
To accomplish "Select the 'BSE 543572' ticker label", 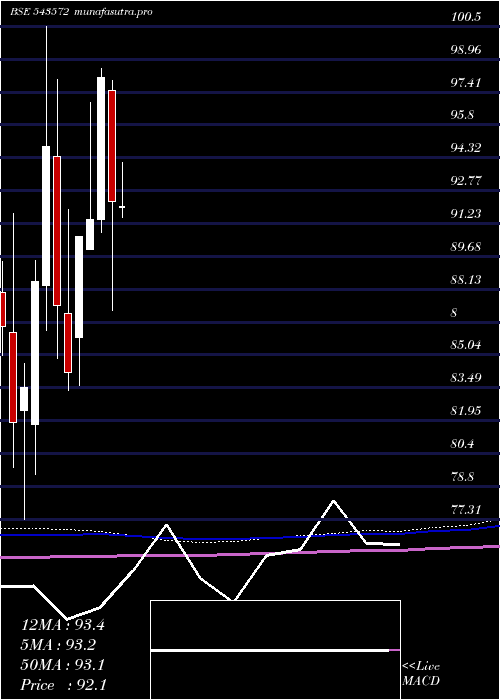I will click(39, 12).
